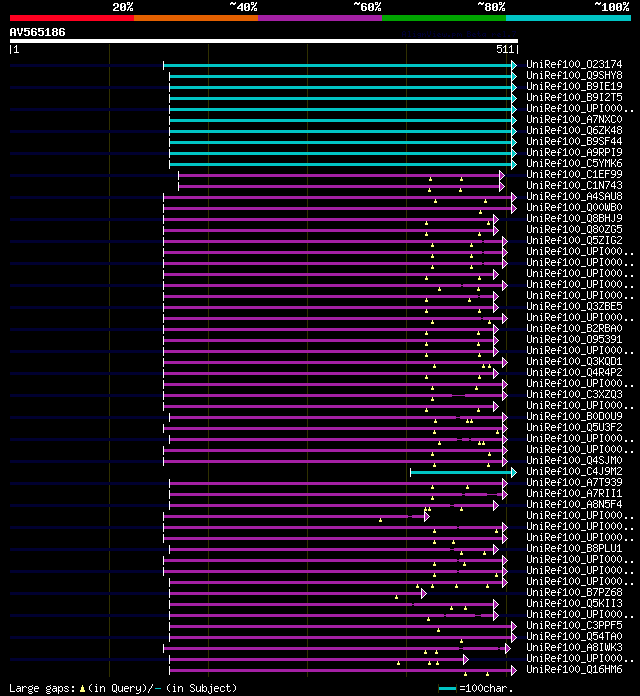
Task: Select the UniRef100_C3XZQ3 label
Action: point(574,395)
